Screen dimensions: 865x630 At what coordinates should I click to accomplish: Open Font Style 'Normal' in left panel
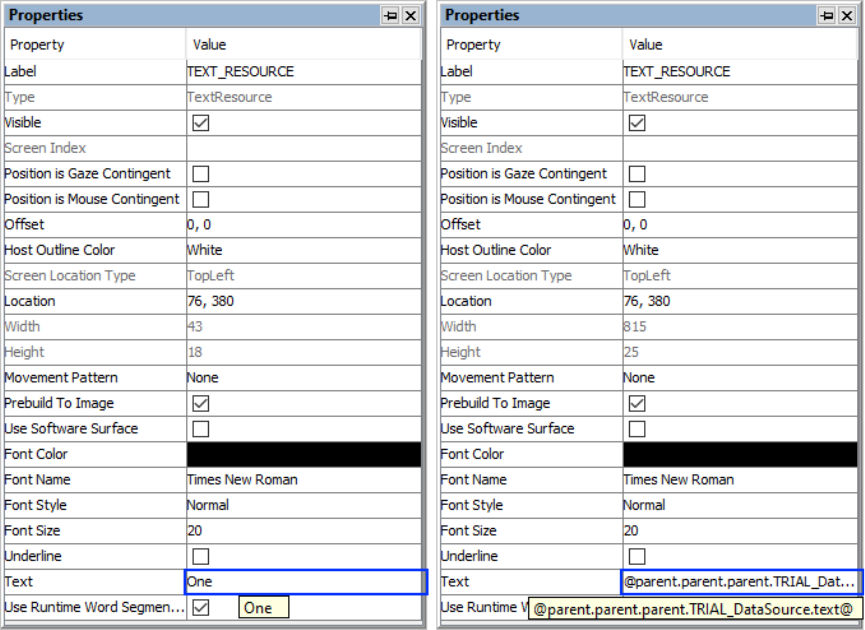click(304, 505)
